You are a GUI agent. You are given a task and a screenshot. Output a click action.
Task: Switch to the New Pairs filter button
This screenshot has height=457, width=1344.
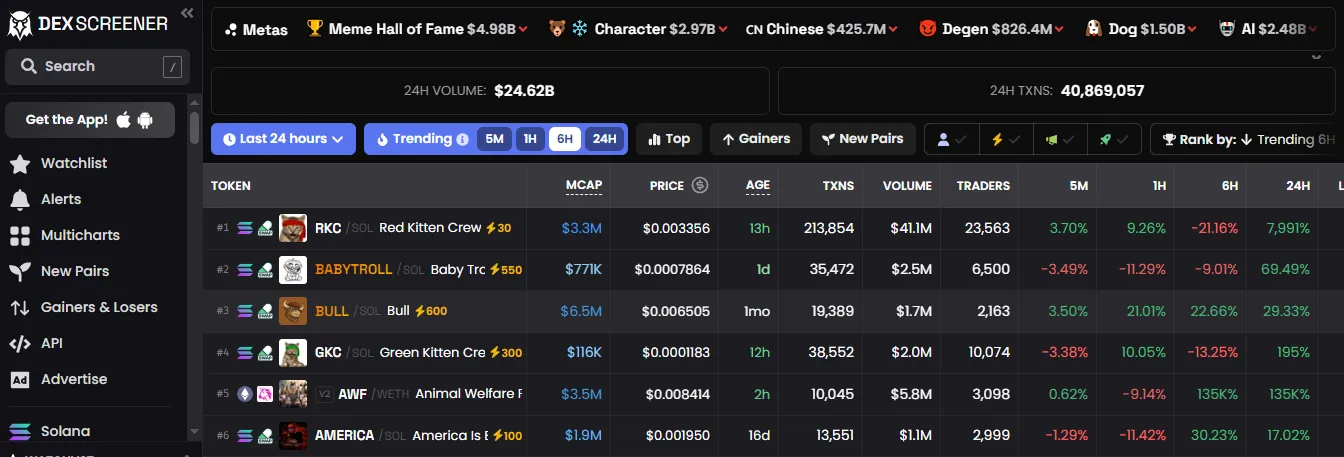click(862, 139)
